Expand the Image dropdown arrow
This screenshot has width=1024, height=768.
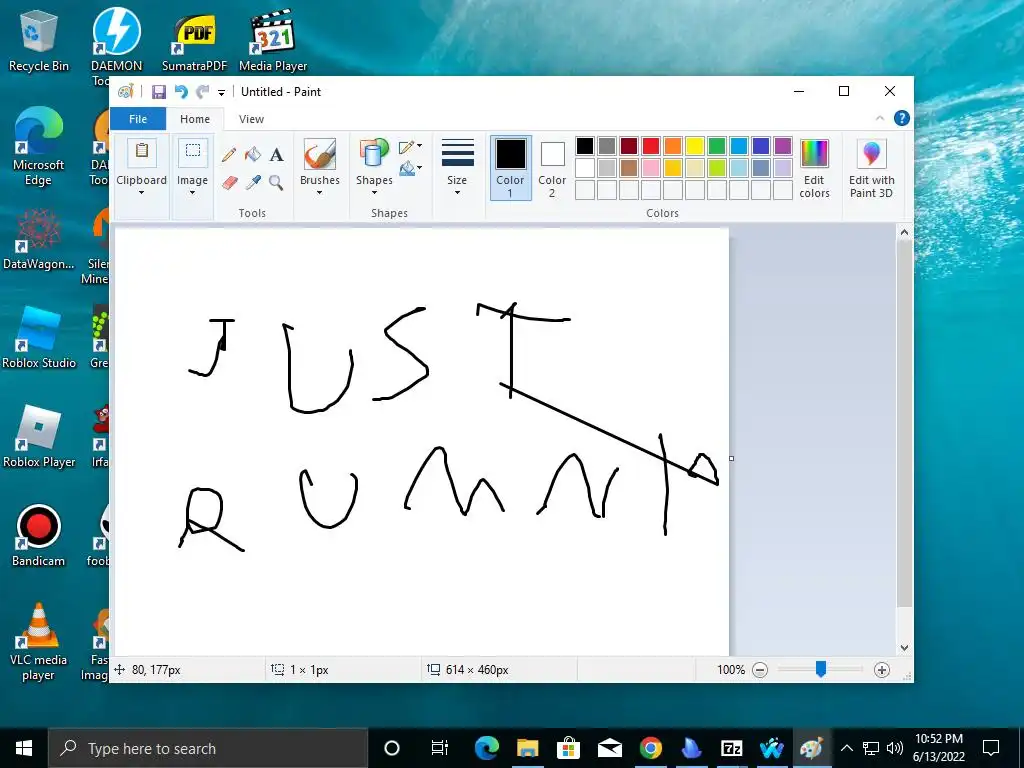[x=193, y=193]
